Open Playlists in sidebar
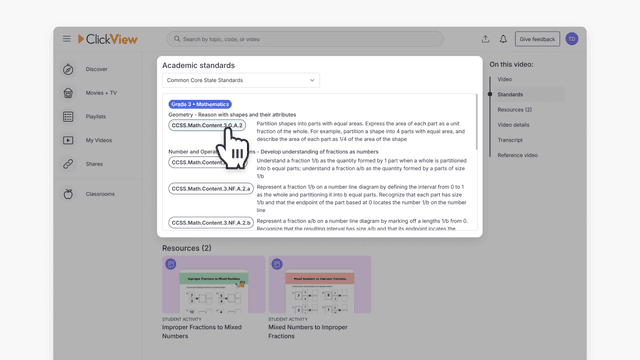640x360 pixels. [x=96, y=117]
